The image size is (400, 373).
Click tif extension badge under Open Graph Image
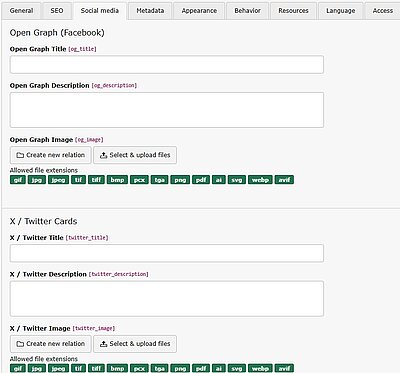(x=78, y=180)
